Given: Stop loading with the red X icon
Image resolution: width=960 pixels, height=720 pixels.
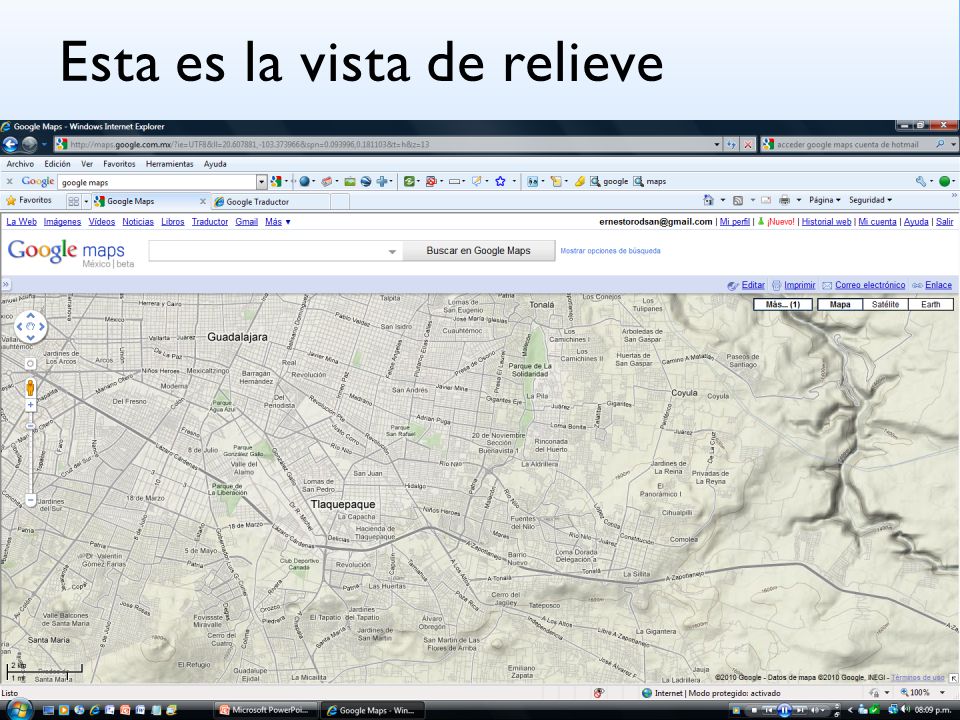Looking at the screenshot, I should click(748, 144).
